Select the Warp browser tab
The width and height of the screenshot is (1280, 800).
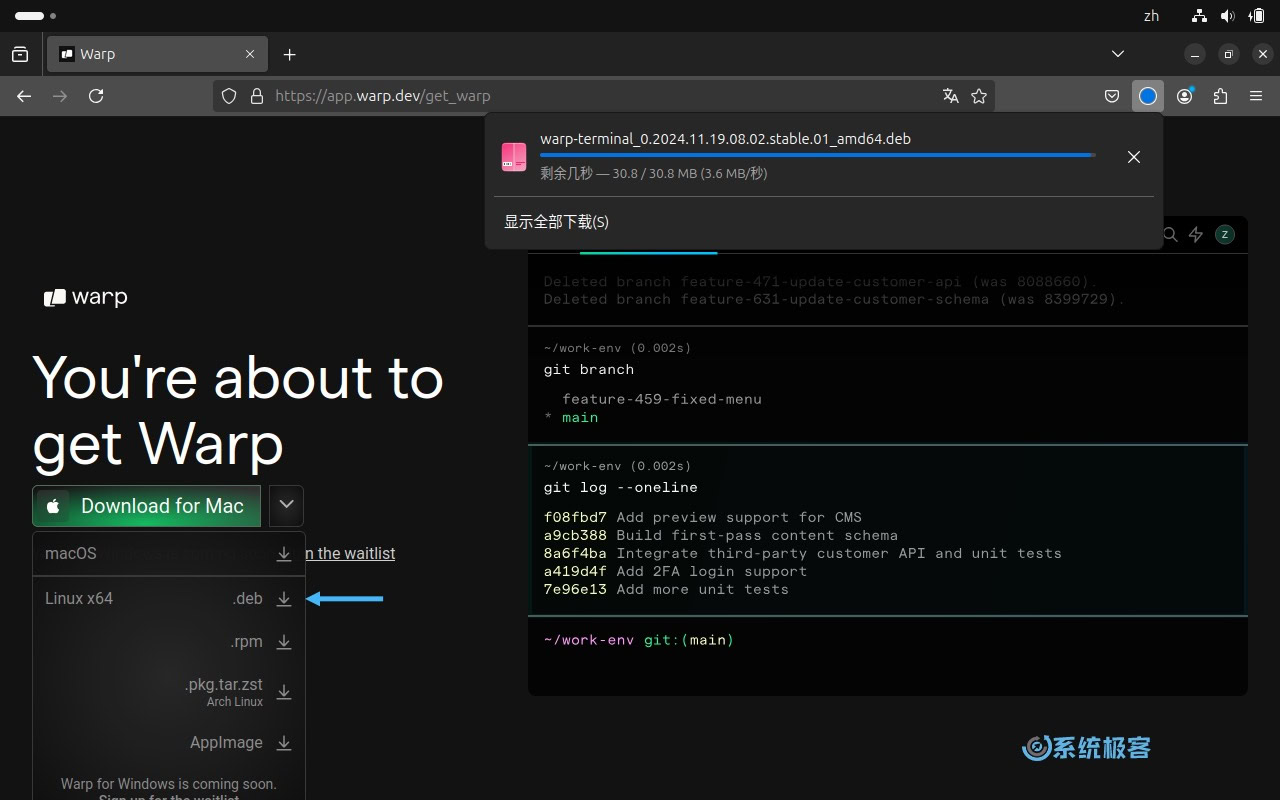tap(156, 54)
